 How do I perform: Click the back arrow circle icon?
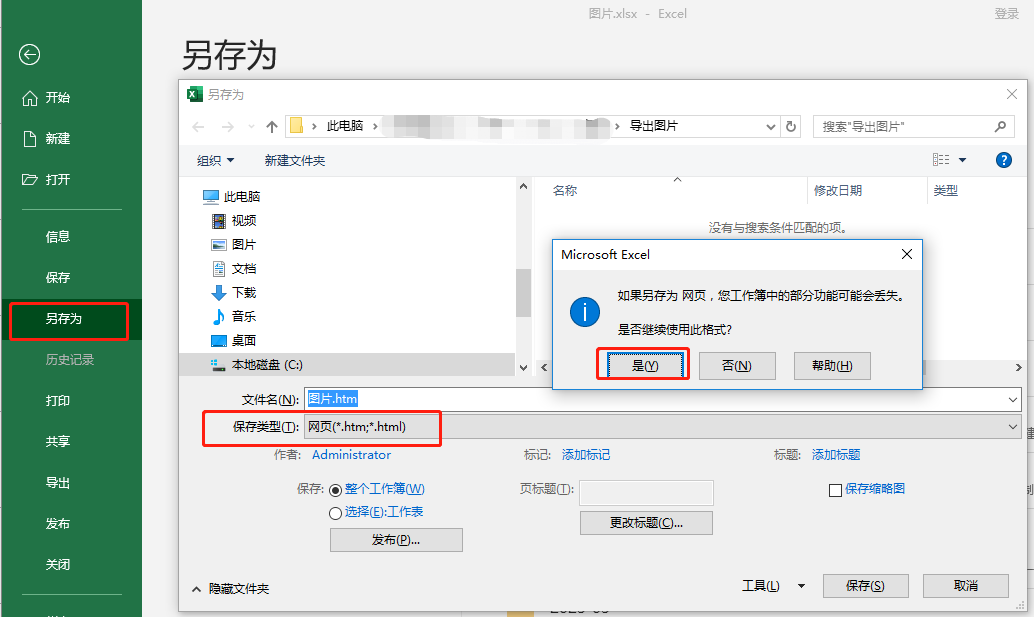[29, 55]
